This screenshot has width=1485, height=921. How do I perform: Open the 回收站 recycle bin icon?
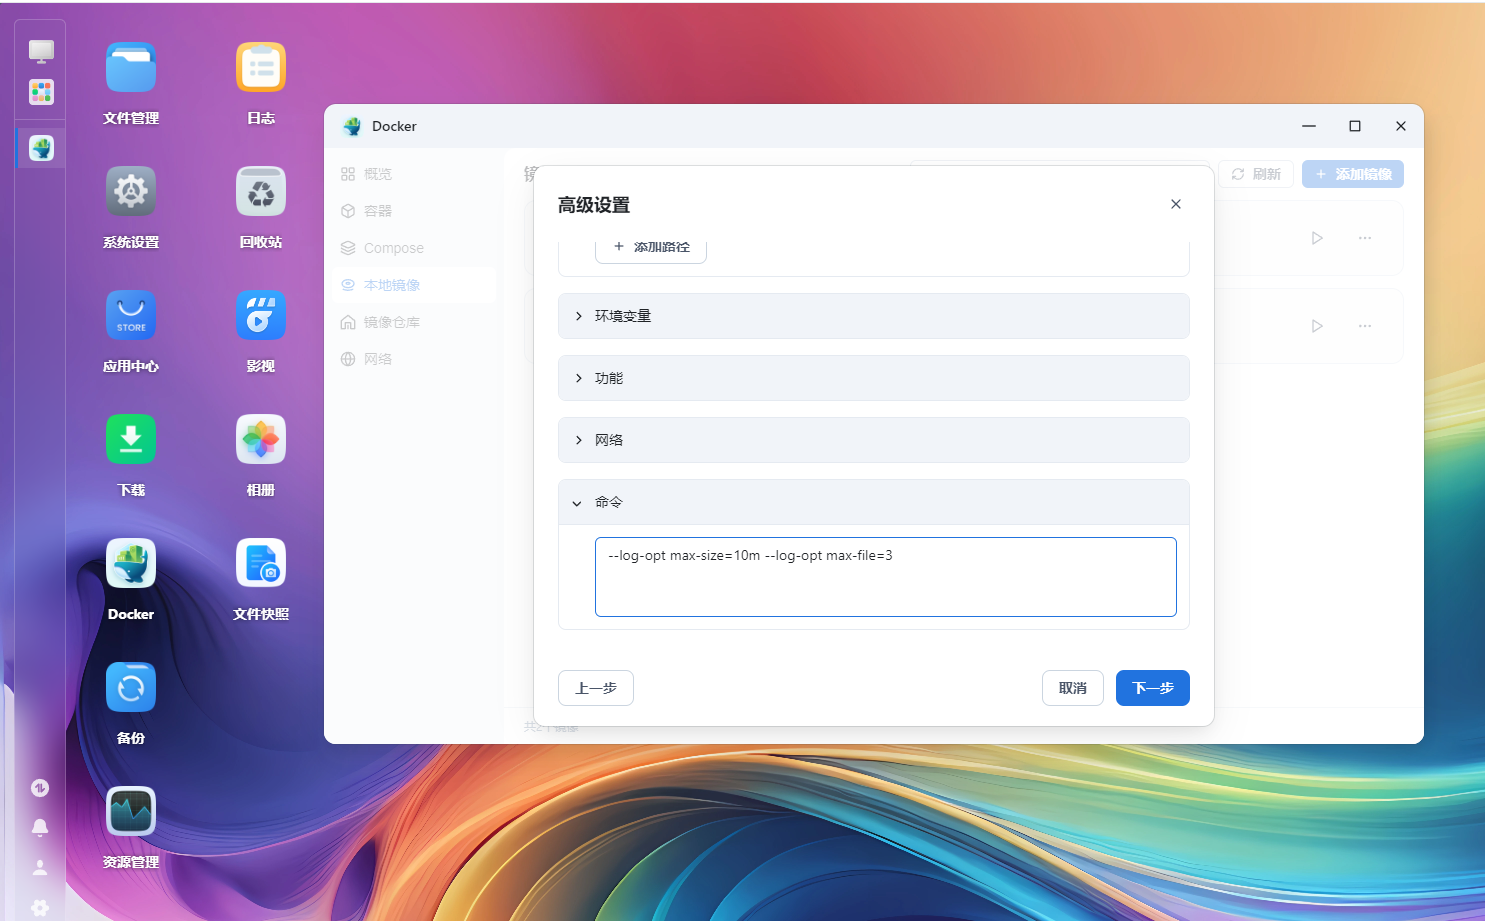tap(261, 192)
